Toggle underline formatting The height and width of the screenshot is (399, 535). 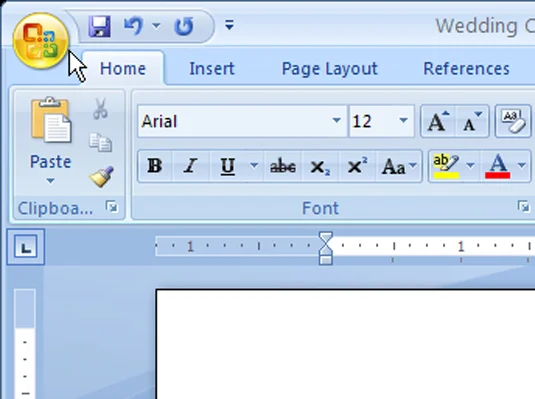[x=228, y=166]
